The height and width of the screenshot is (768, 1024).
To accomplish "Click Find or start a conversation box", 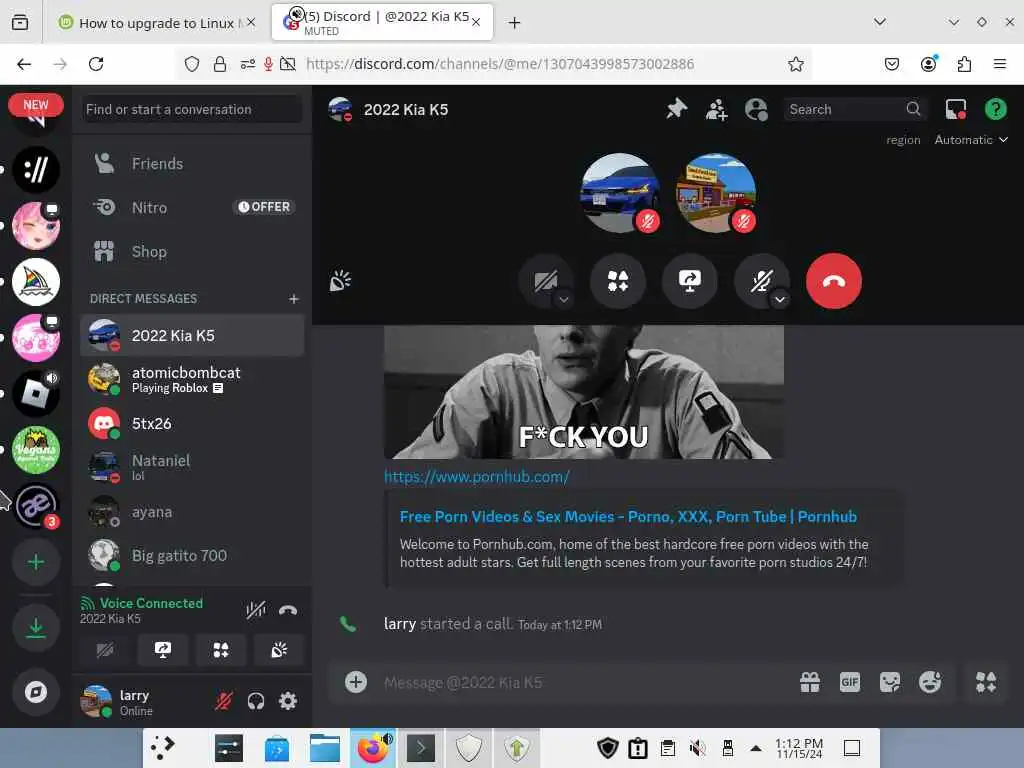I will click(x=192, y=109).
